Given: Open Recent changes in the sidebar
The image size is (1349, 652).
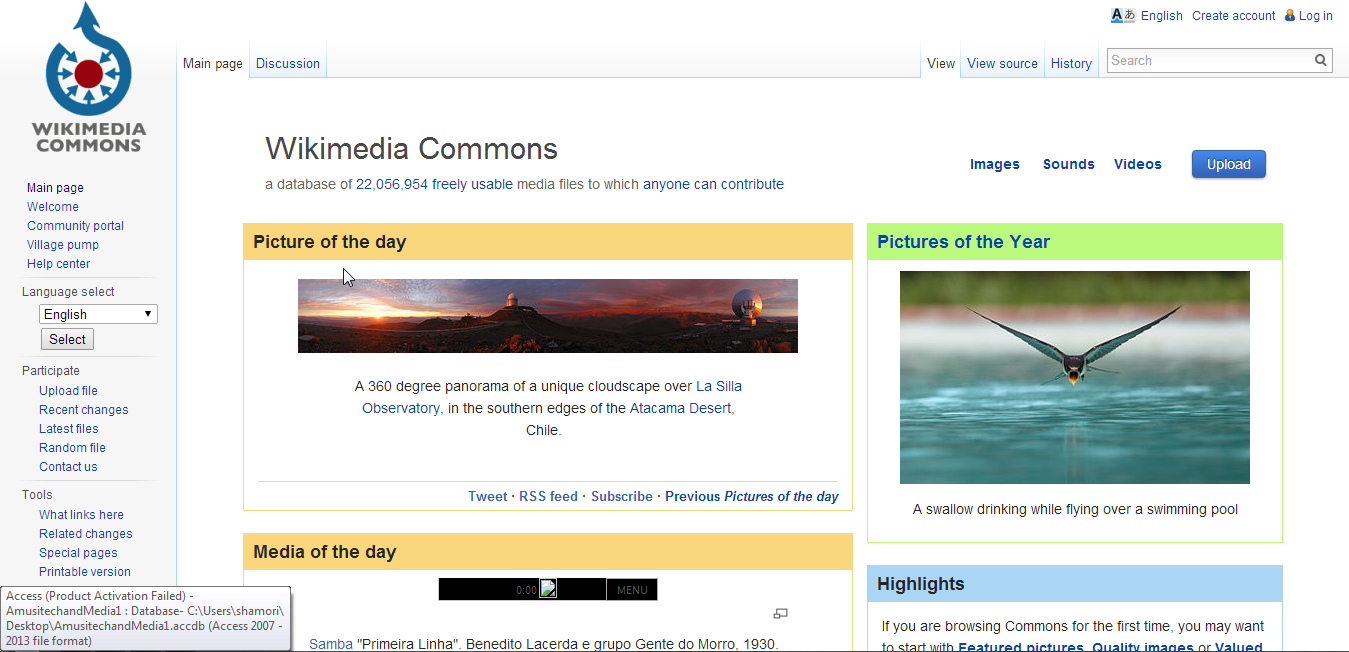Looking at the screenshot, I should 83,410.
